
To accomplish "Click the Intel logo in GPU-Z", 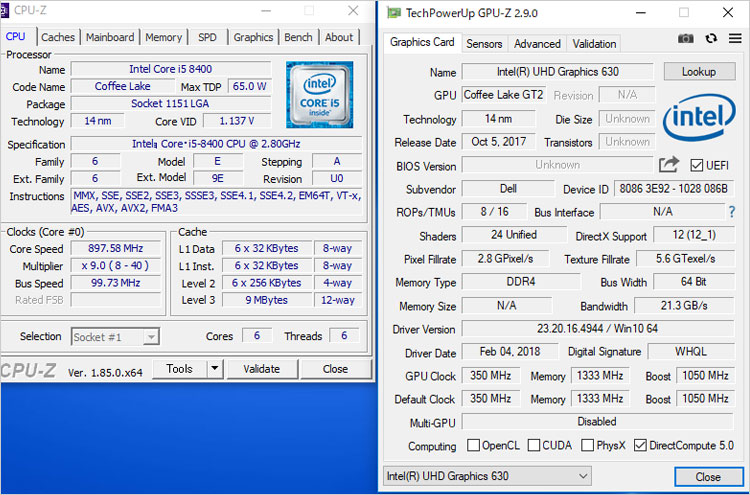I will pyautogui.click(x=699, y=117).
